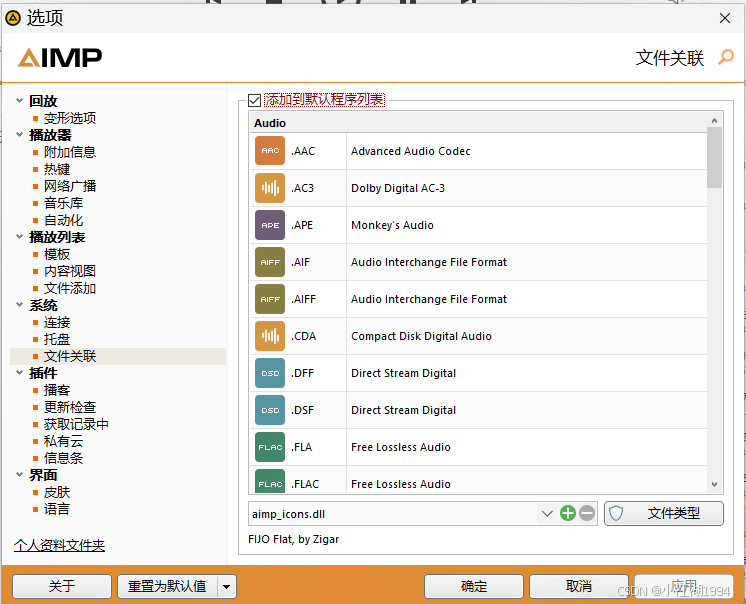Open 获取记录中 plugin settings

76,424
